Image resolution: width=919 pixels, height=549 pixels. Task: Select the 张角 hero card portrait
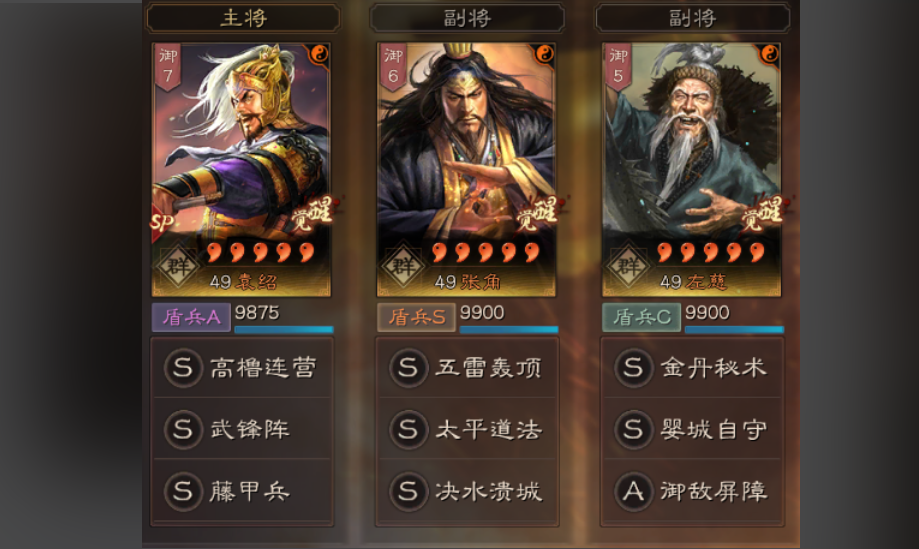(x=467, y=170)
